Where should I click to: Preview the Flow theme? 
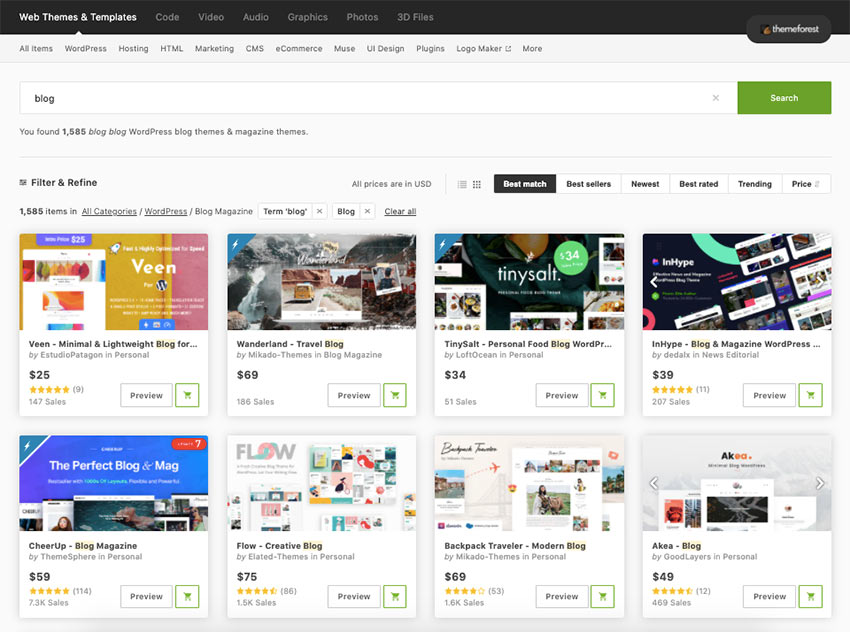tap(354, 596)
